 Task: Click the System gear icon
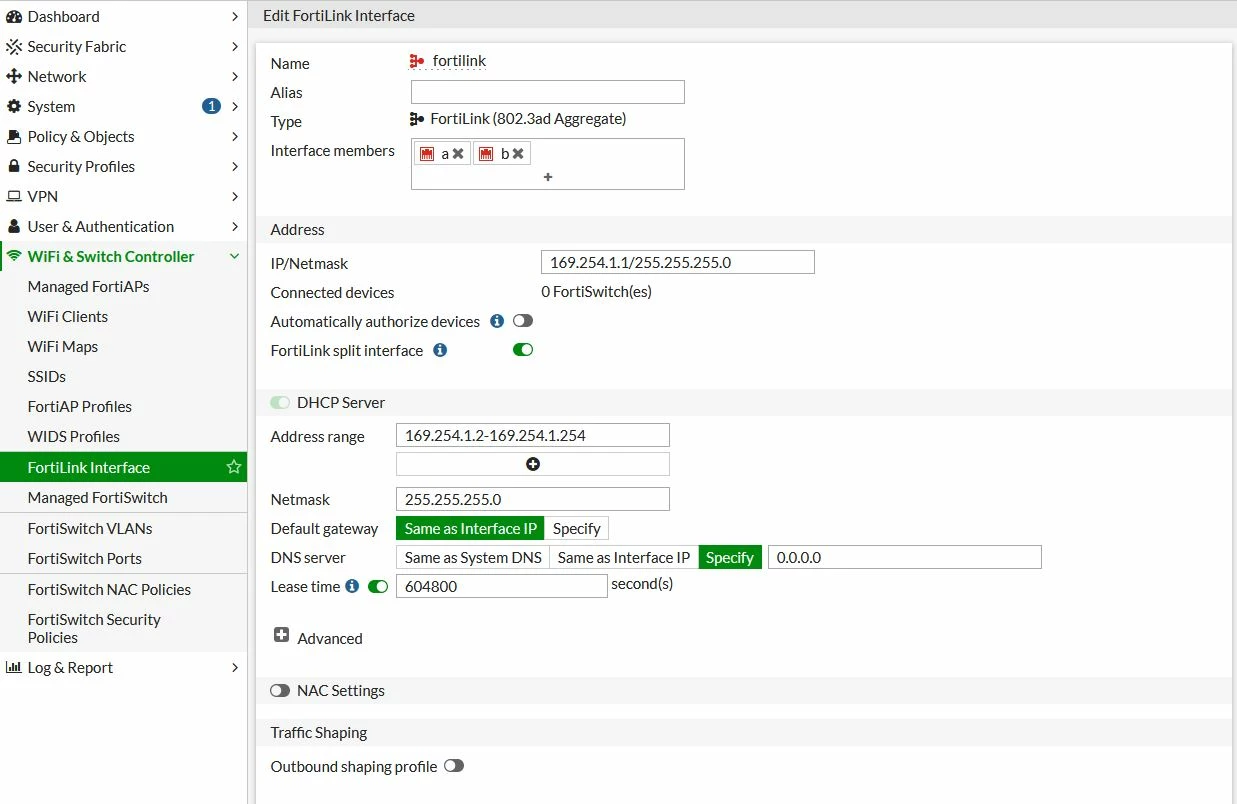(14, 107)
